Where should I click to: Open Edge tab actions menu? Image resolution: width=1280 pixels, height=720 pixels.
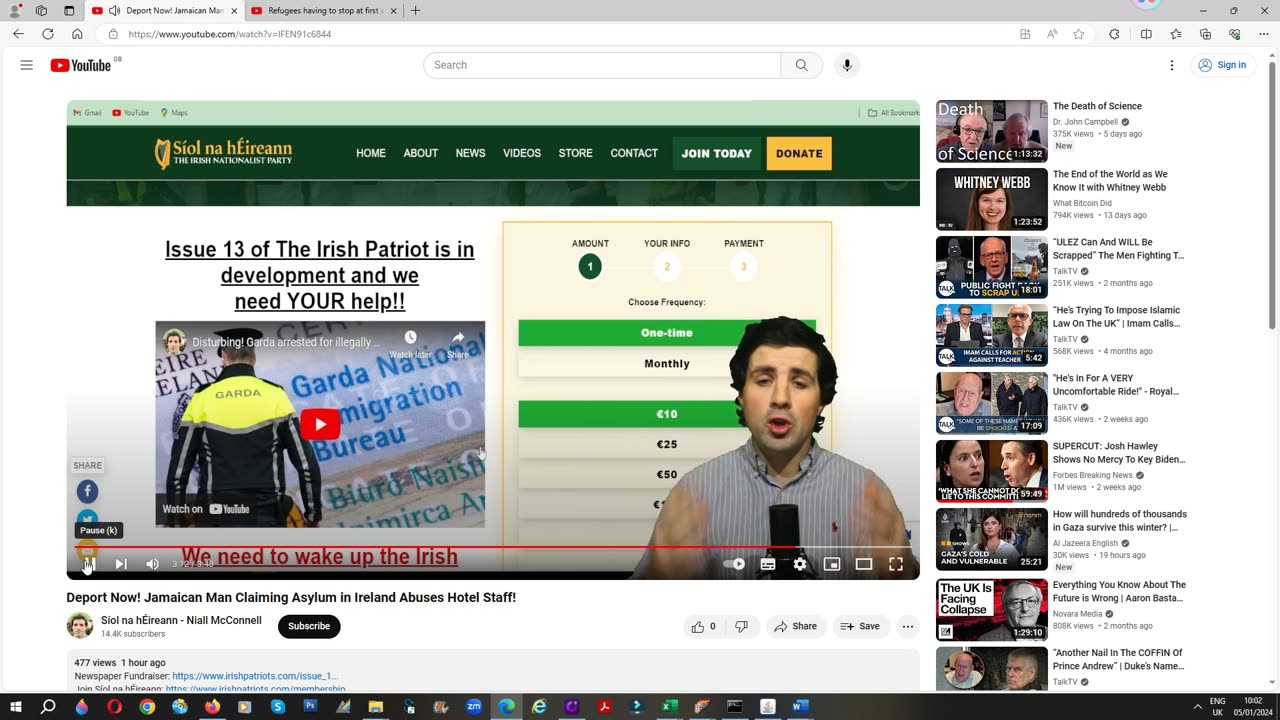[69, 11]
